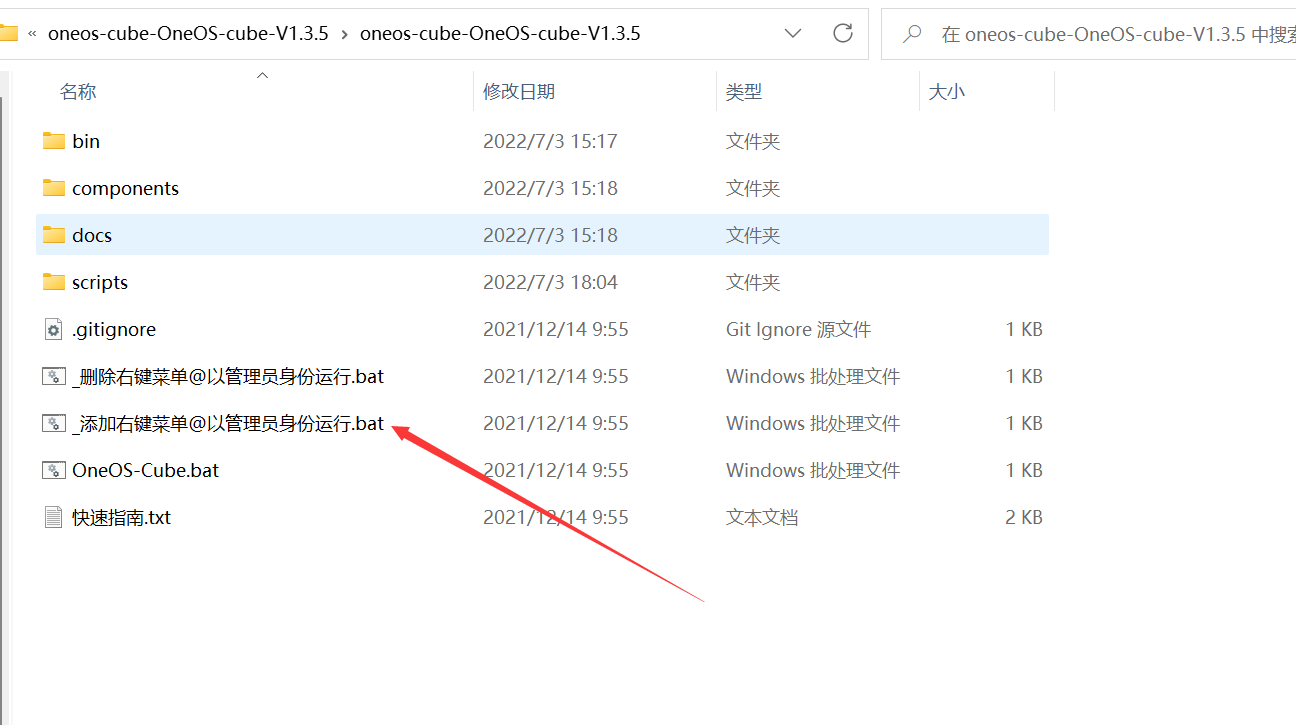Select the scripts folder name
This screenshot has height=725, width=1296.
coord(100,282)
